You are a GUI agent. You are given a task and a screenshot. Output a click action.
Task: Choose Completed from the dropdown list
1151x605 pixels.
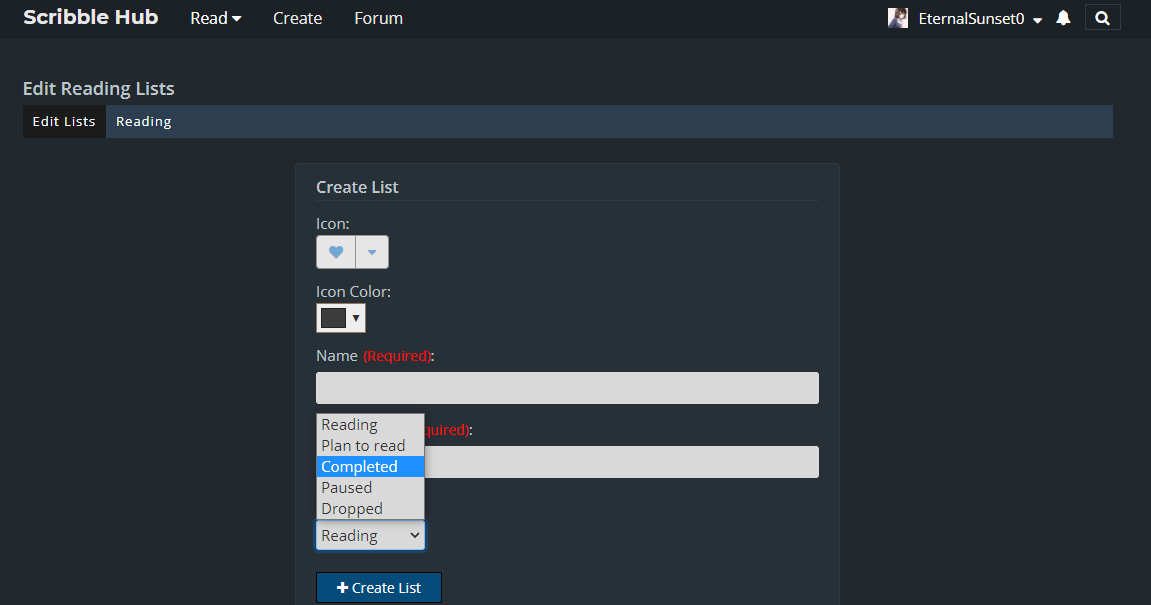coord(360,467)
